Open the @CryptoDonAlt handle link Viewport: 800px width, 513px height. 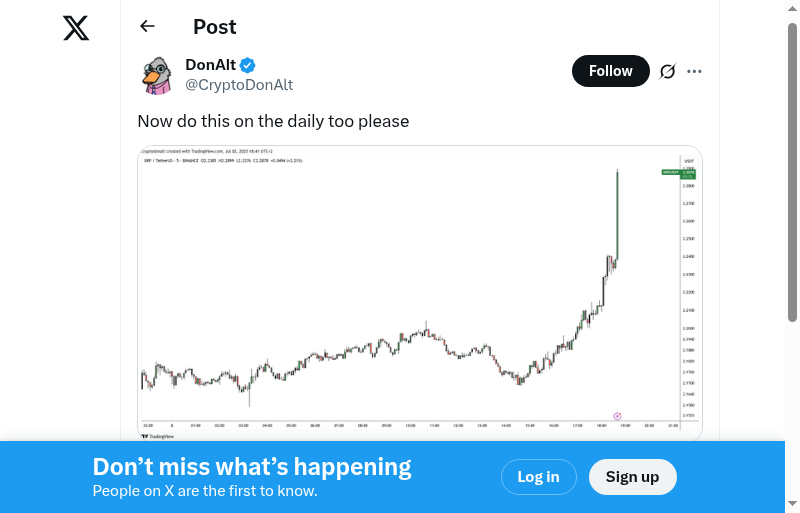[x=239, y=85]
